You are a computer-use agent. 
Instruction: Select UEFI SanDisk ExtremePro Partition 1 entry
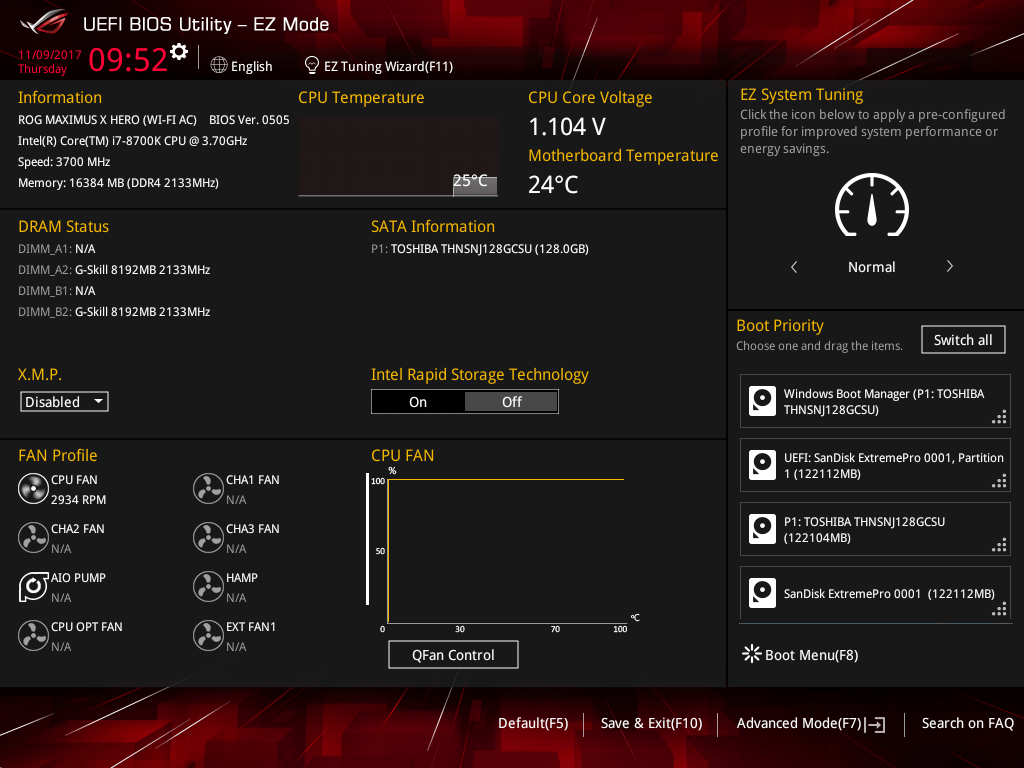(x=875, y=465)
